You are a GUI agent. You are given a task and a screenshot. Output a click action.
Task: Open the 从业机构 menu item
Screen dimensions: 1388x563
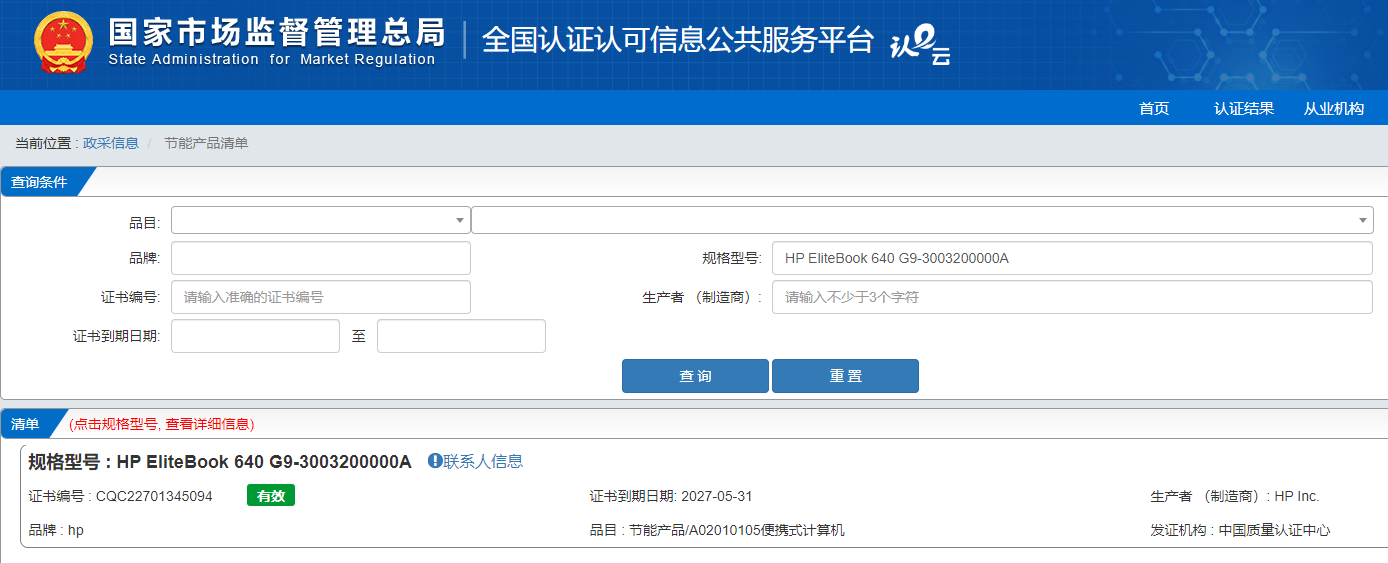[1334, 108]
